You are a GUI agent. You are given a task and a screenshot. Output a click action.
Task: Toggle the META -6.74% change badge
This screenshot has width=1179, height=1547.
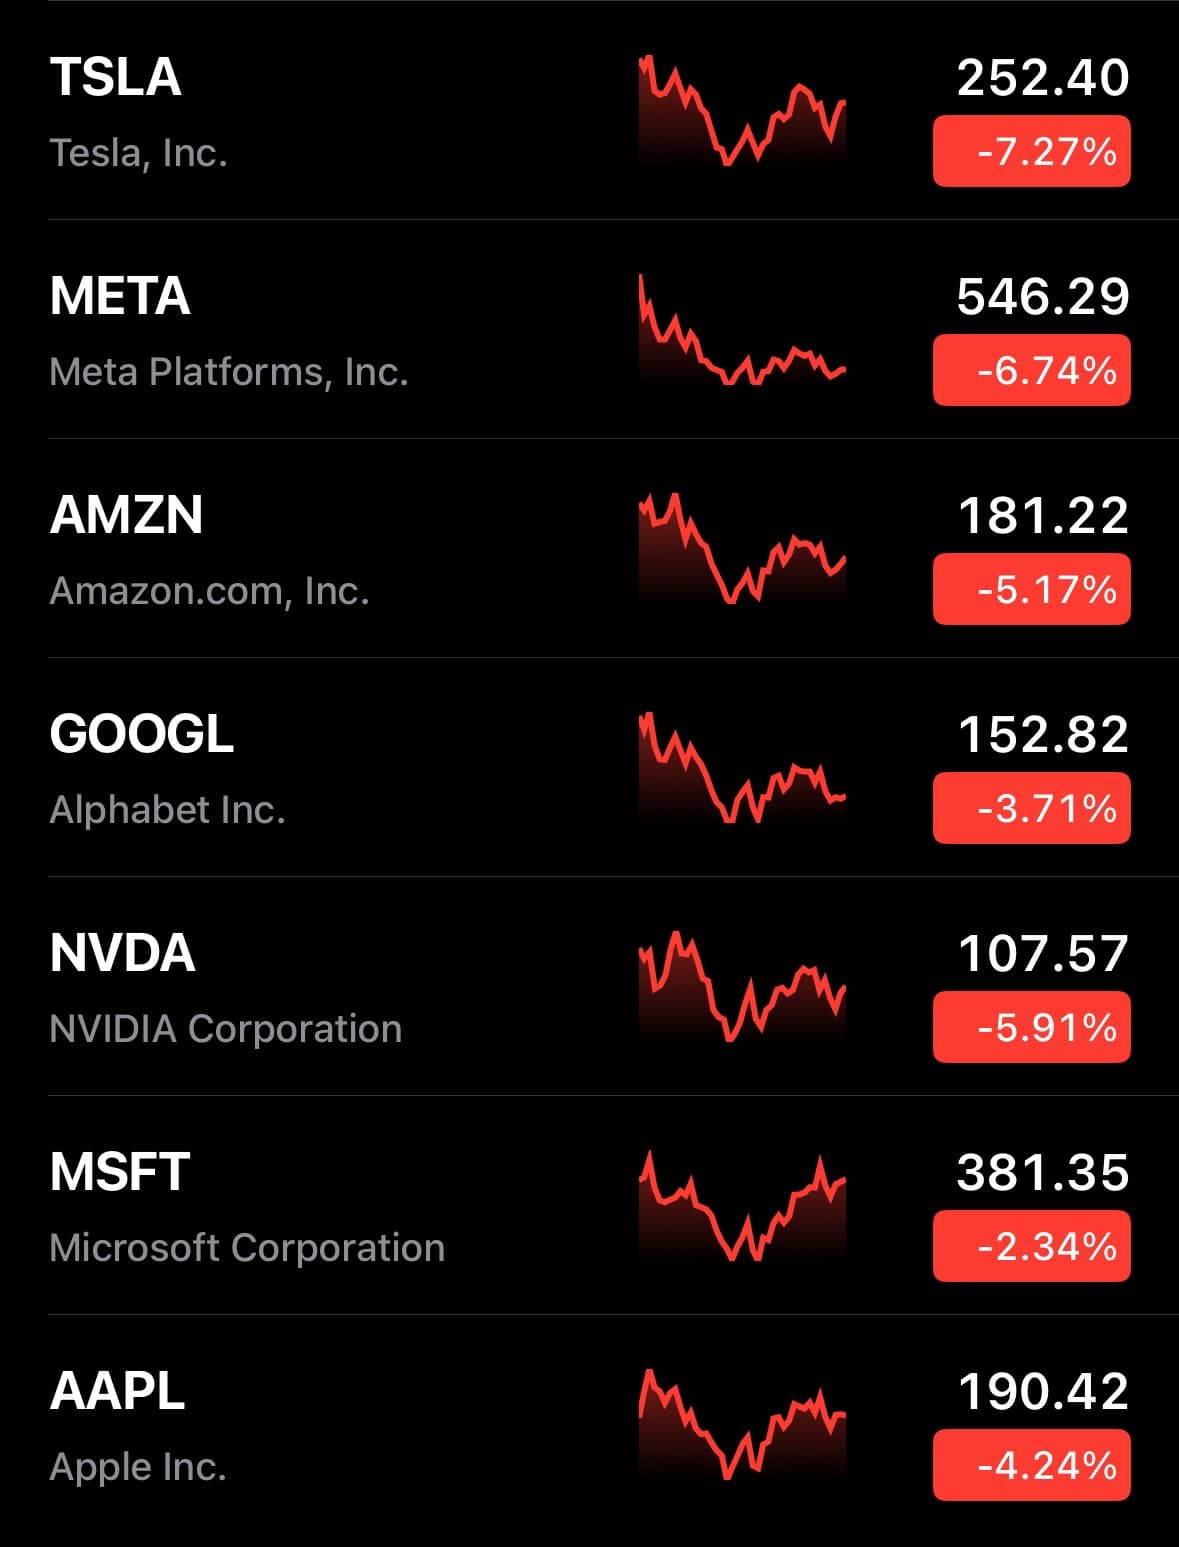(x=1032, y=370)
